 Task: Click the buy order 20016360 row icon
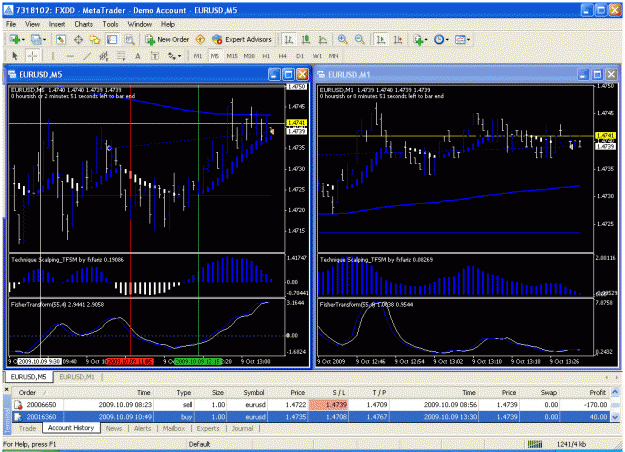click(18, 417)
